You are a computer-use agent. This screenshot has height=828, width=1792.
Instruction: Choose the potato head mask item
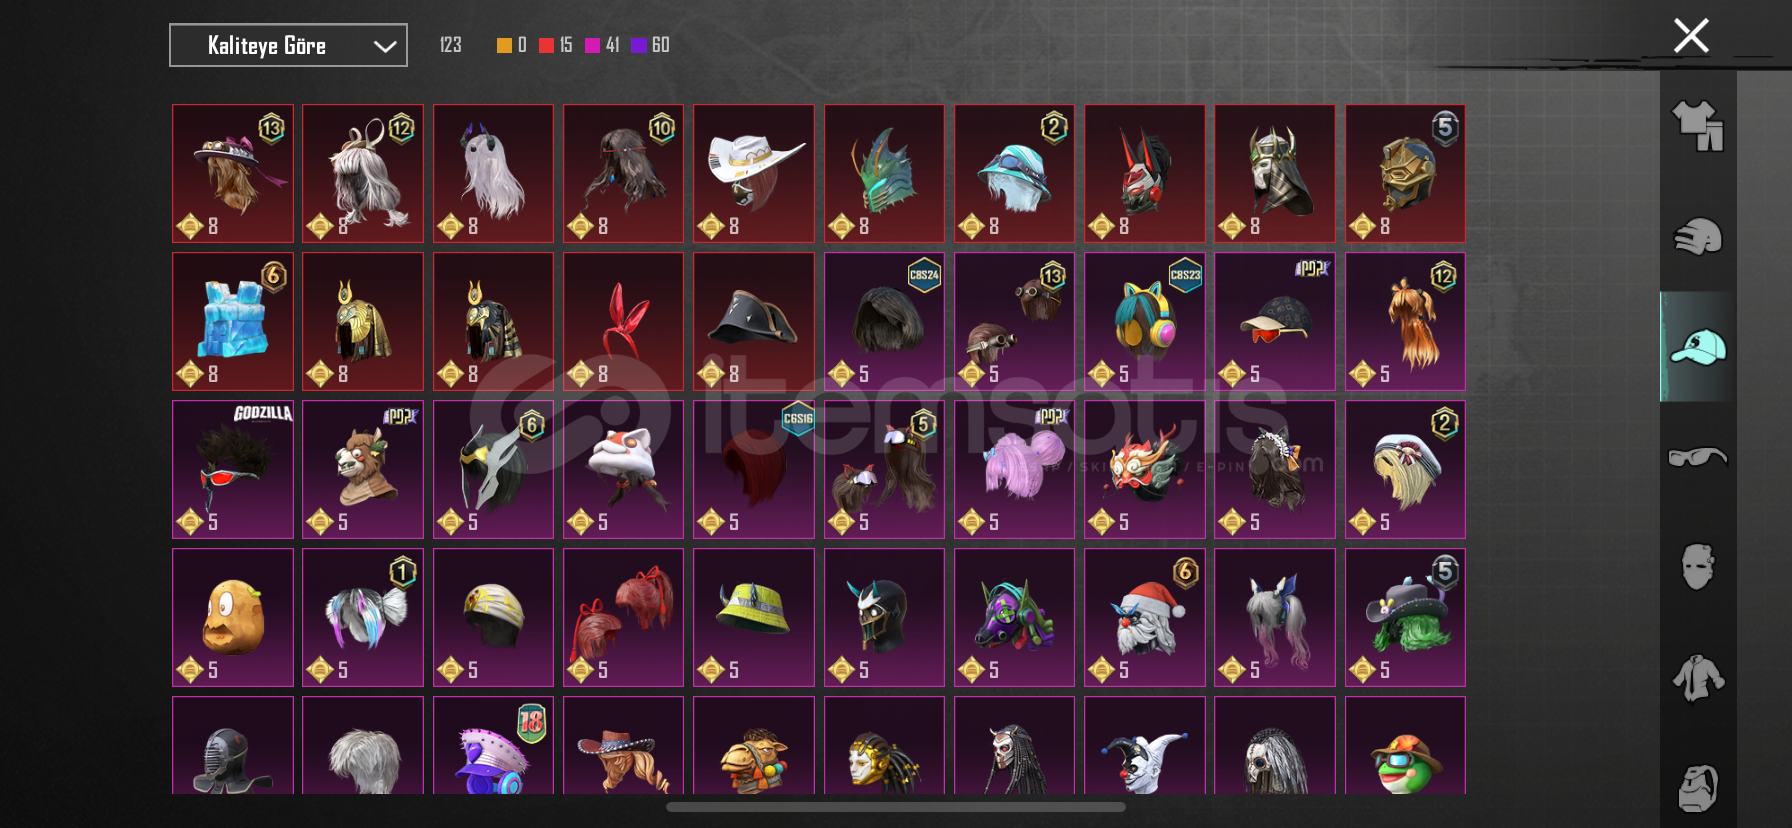[233, 617]
